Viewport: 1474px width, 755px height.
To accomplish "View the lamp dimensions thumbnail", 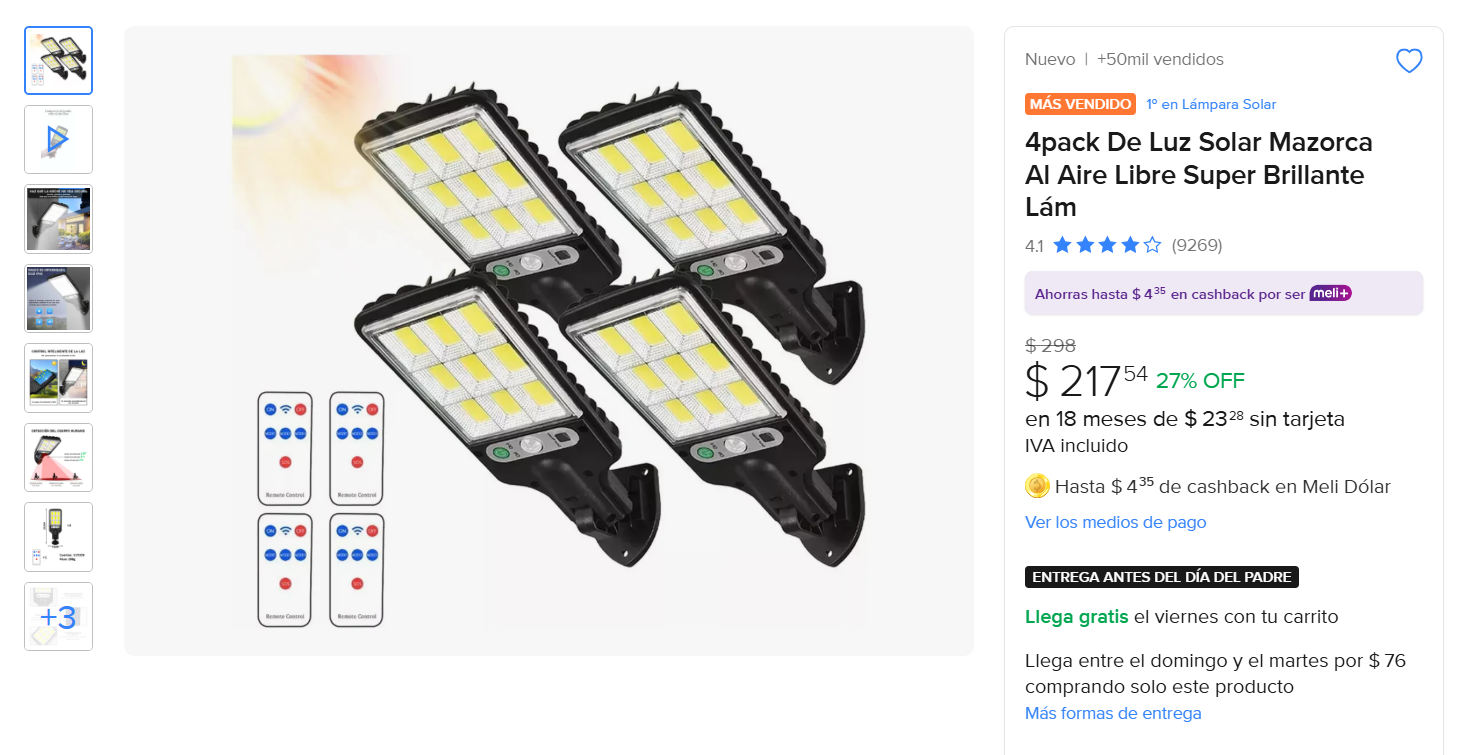I will tap(58, 537).
